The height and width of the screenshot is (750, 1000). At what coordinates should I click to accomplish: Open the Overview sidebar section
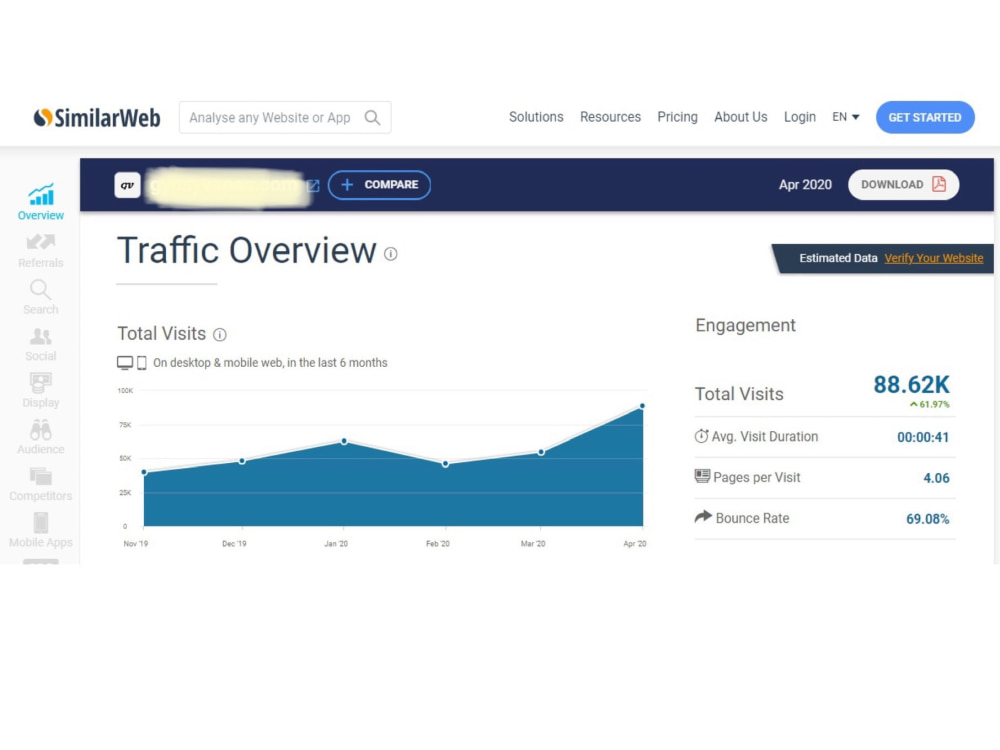(40, 203)
